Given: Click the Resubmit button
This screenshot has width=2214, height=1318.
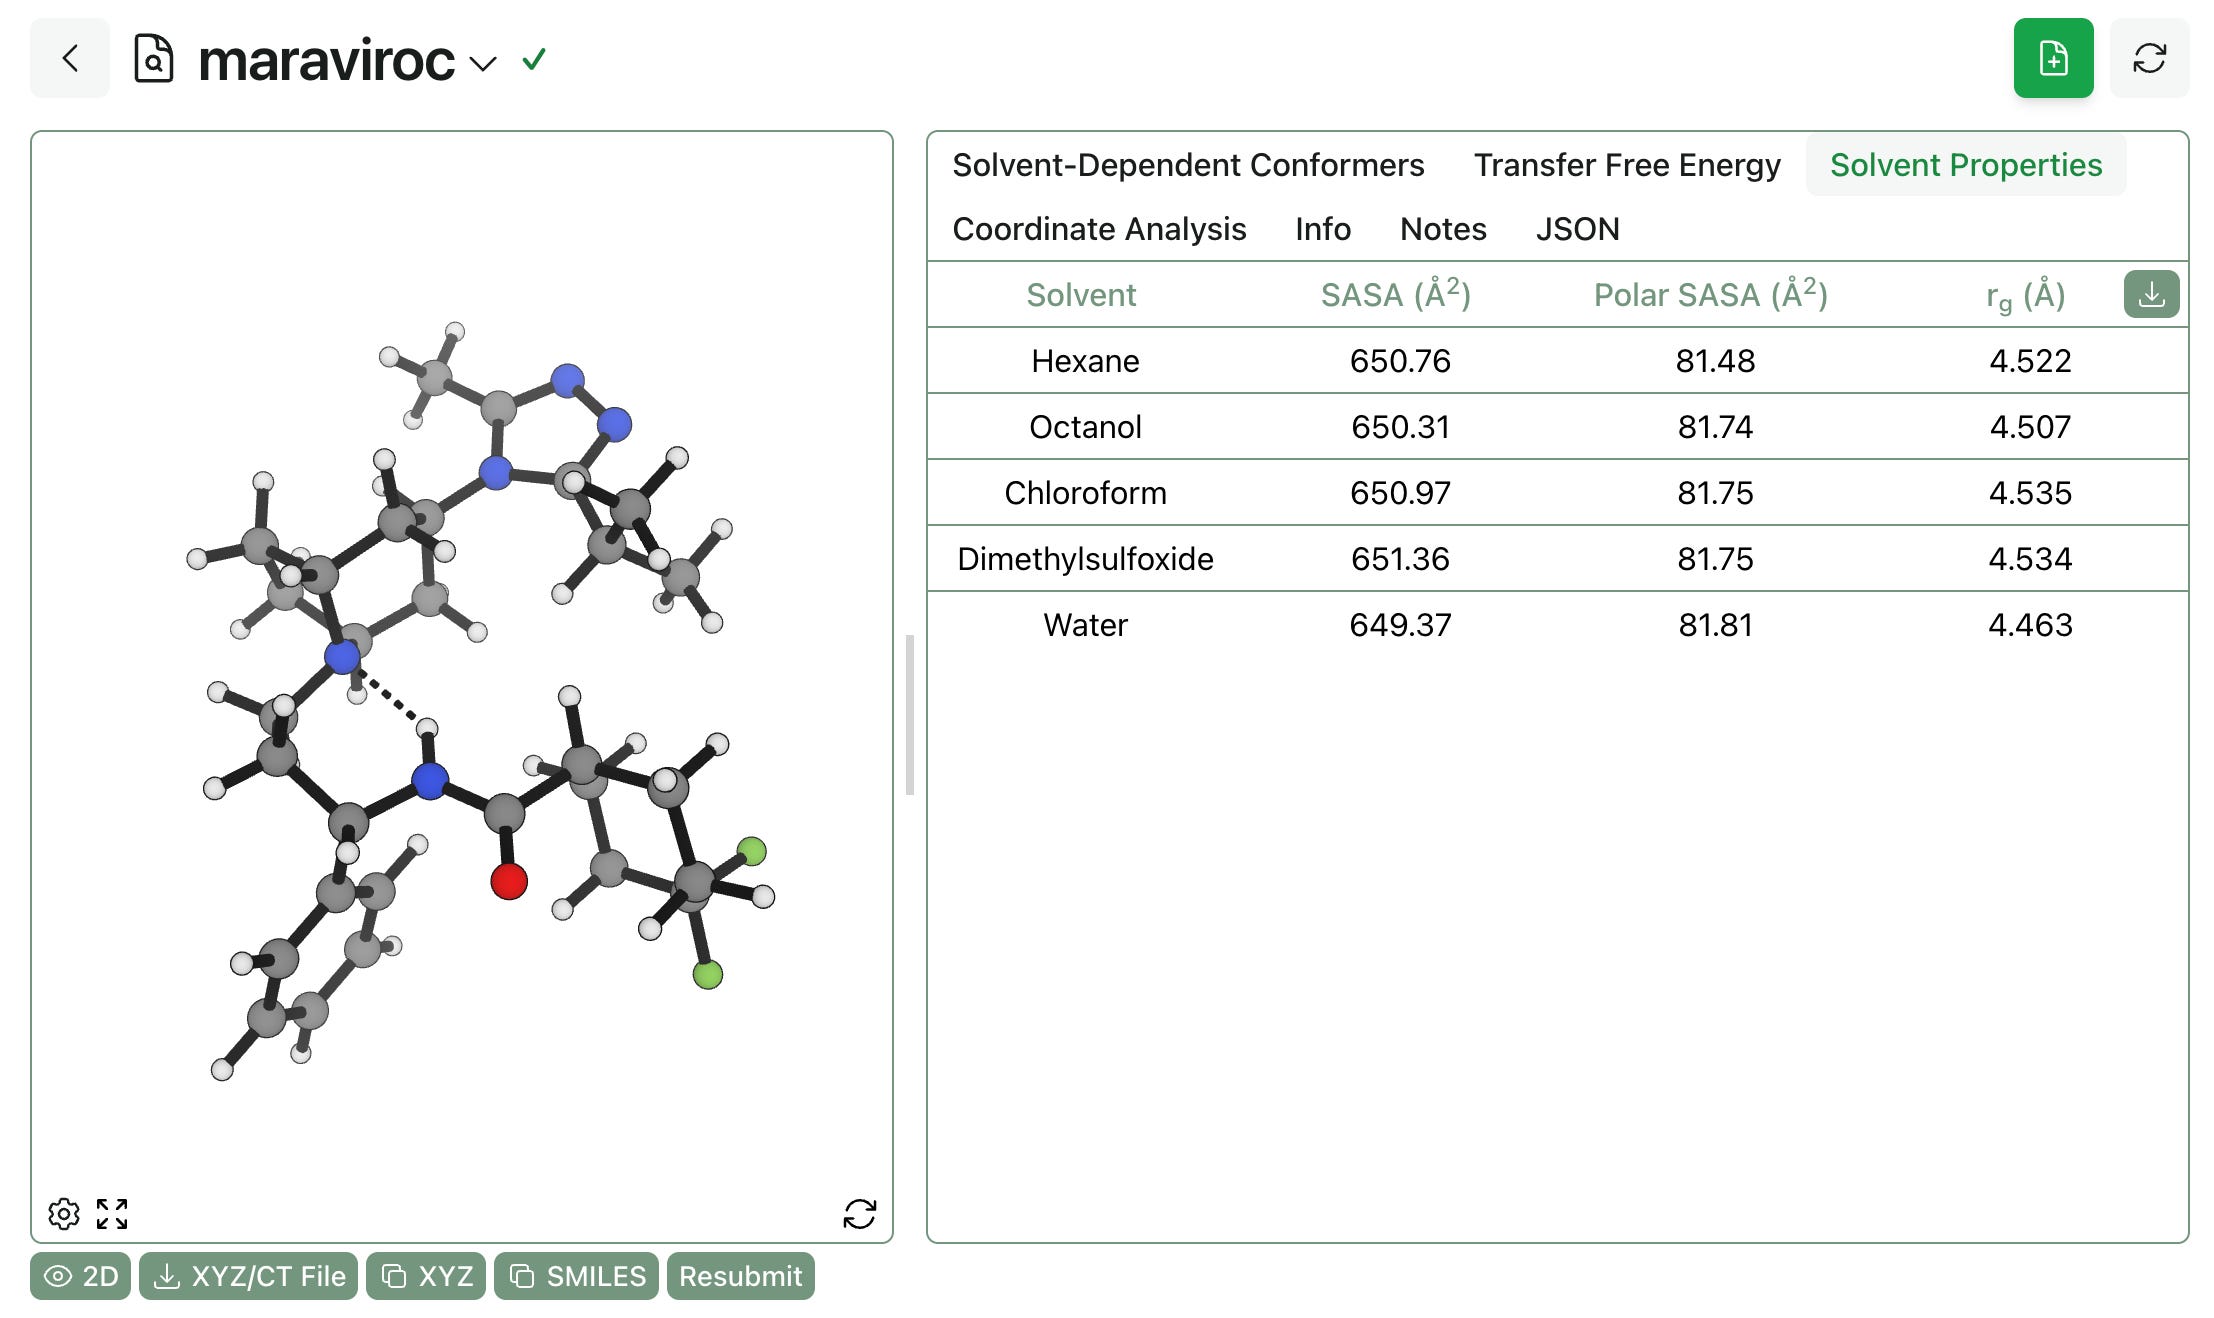Looking at the screenshot, I should [x=740, y=1276].
